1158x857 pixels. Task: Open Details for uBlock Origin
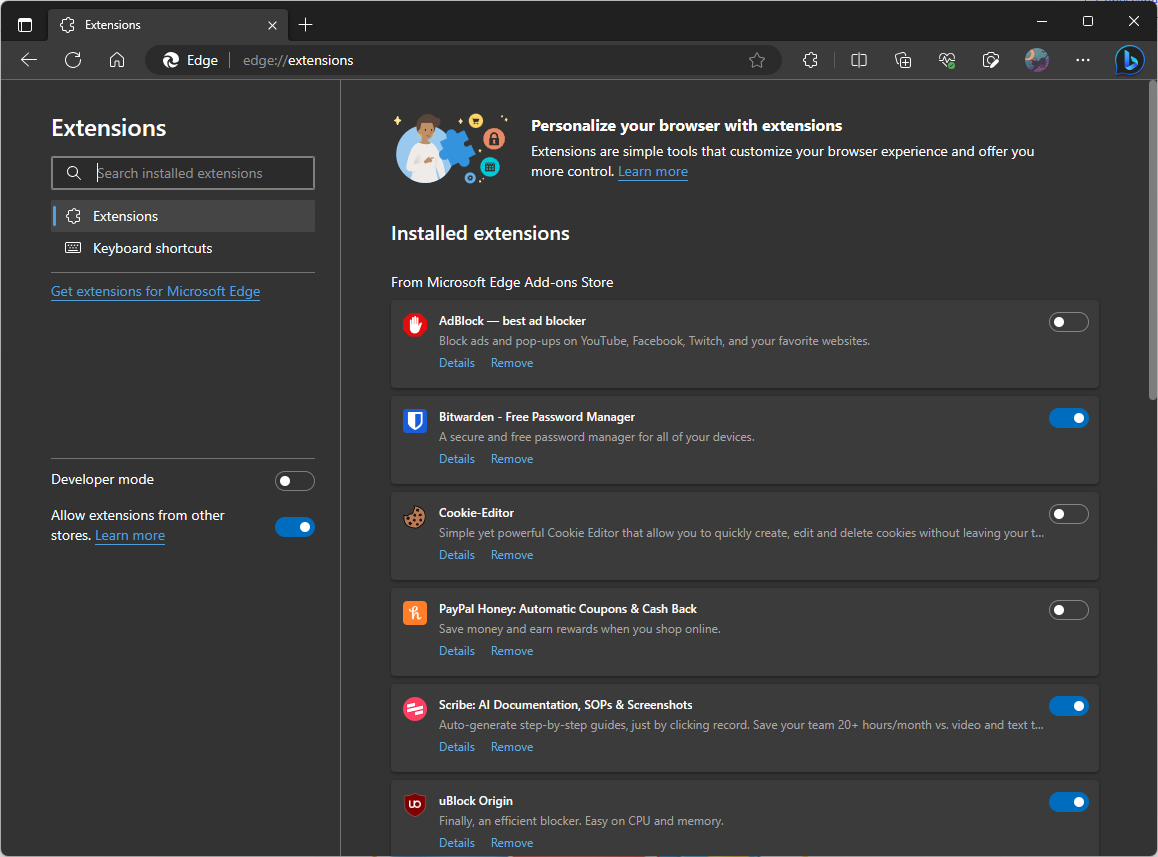click(457, 843)
